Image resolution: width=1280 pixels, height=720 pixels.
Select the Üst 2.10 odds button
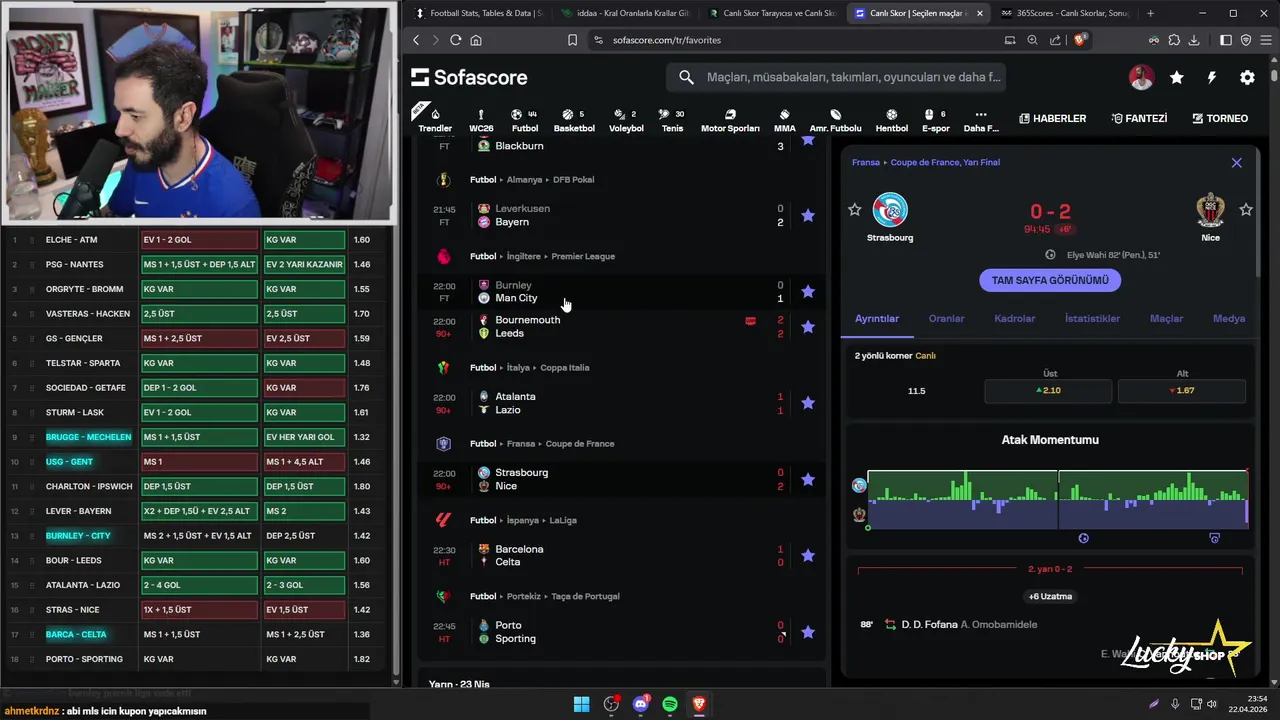click(x=1048, y=391)
